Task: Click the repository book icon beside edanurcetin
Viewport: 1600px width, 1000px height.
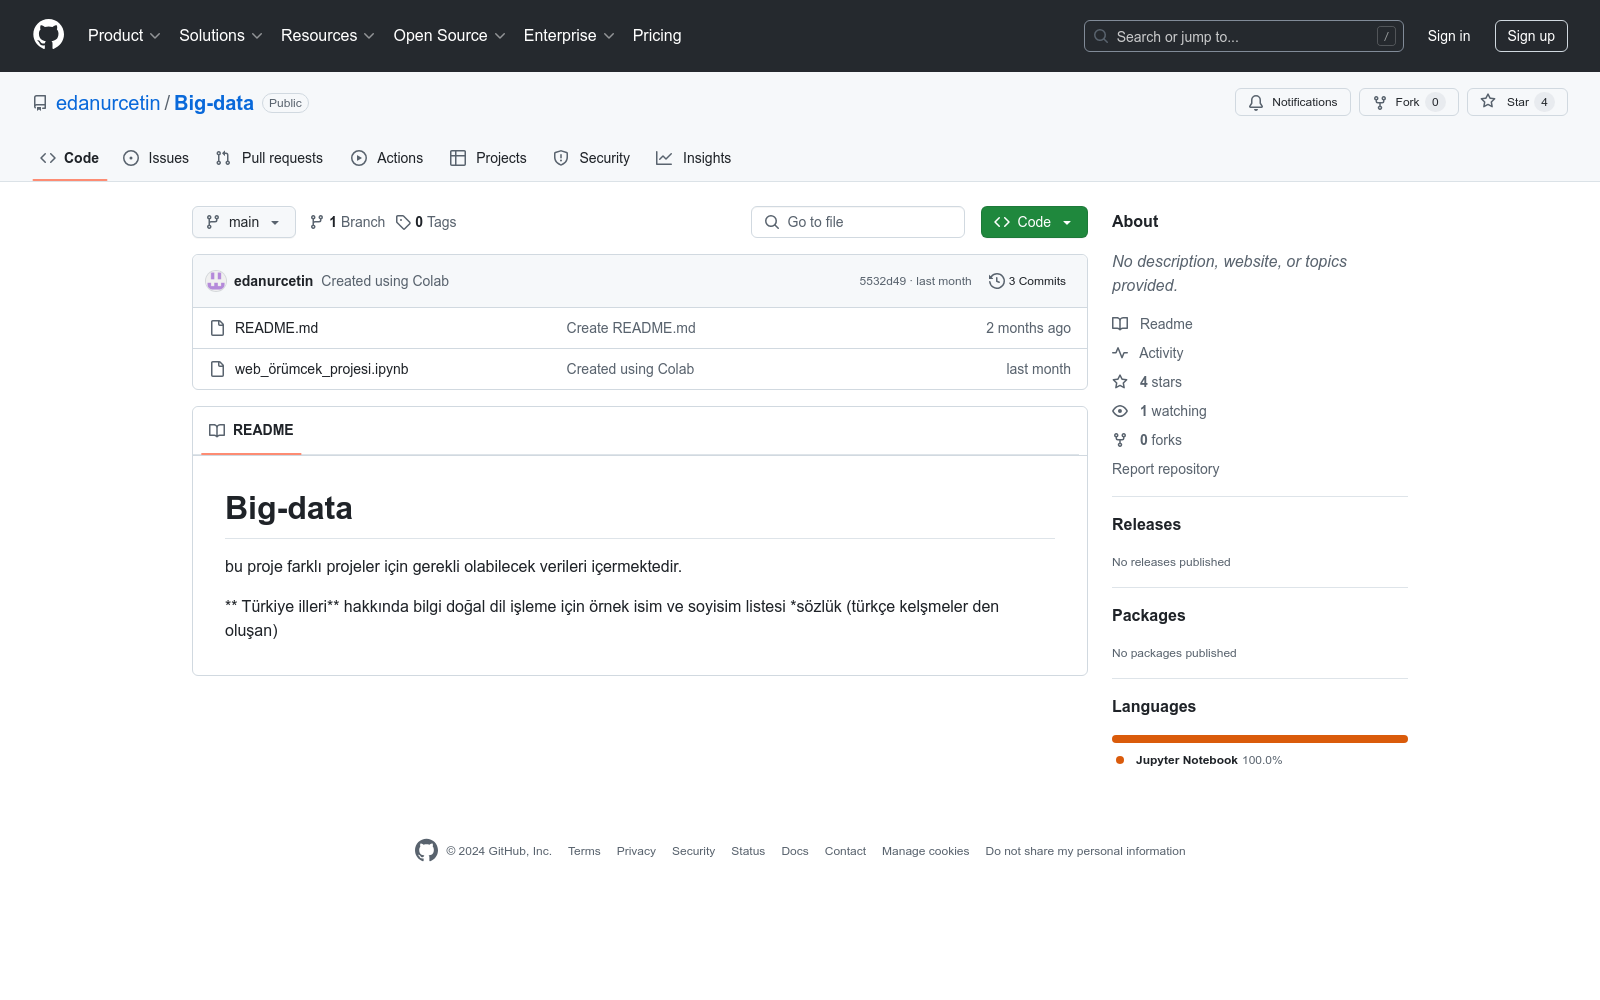Action: pos(40,103)
